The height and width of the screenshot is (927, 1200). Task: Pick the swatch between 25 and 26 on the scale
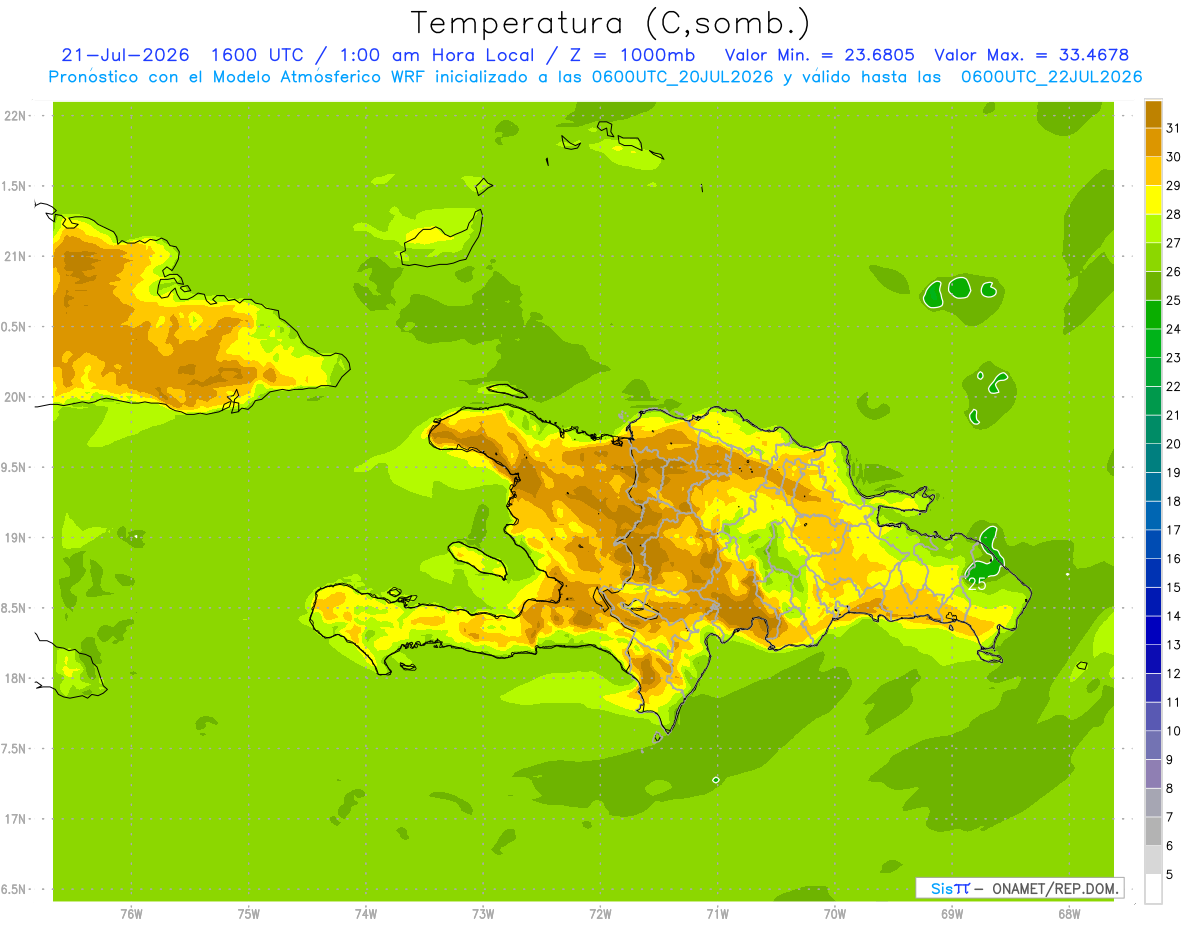click(x=1153, y=286)
